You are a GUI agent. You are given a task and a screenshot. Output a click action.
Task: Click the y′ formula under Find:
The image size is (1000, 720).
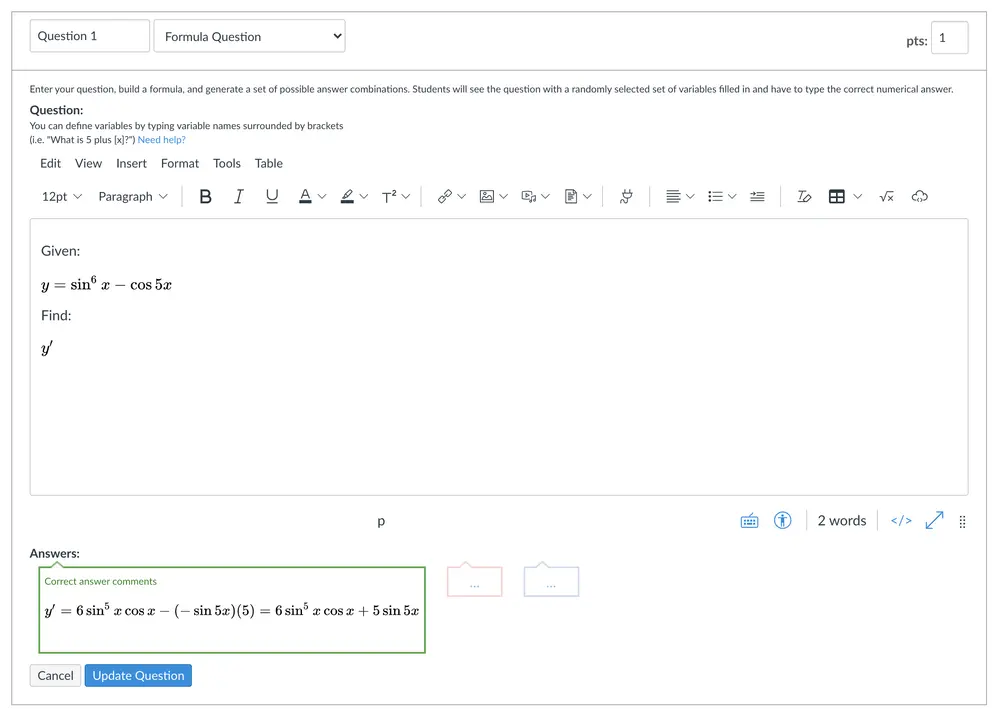pyautogui.click(x=47, y=348)
